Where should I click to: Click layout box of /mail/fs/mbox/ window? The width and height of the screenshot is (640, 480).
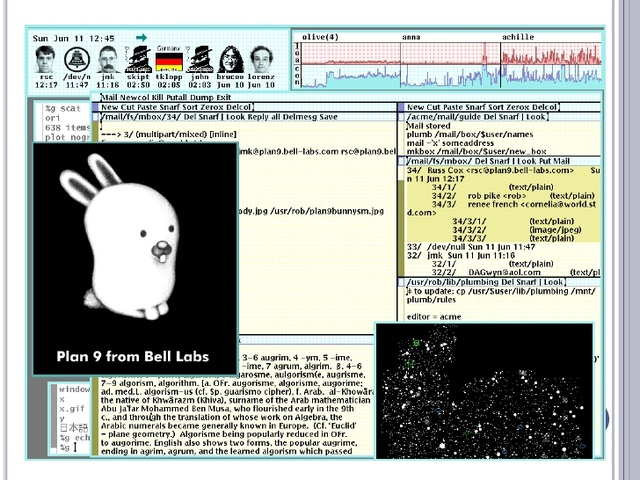click(x=402, y=161)
